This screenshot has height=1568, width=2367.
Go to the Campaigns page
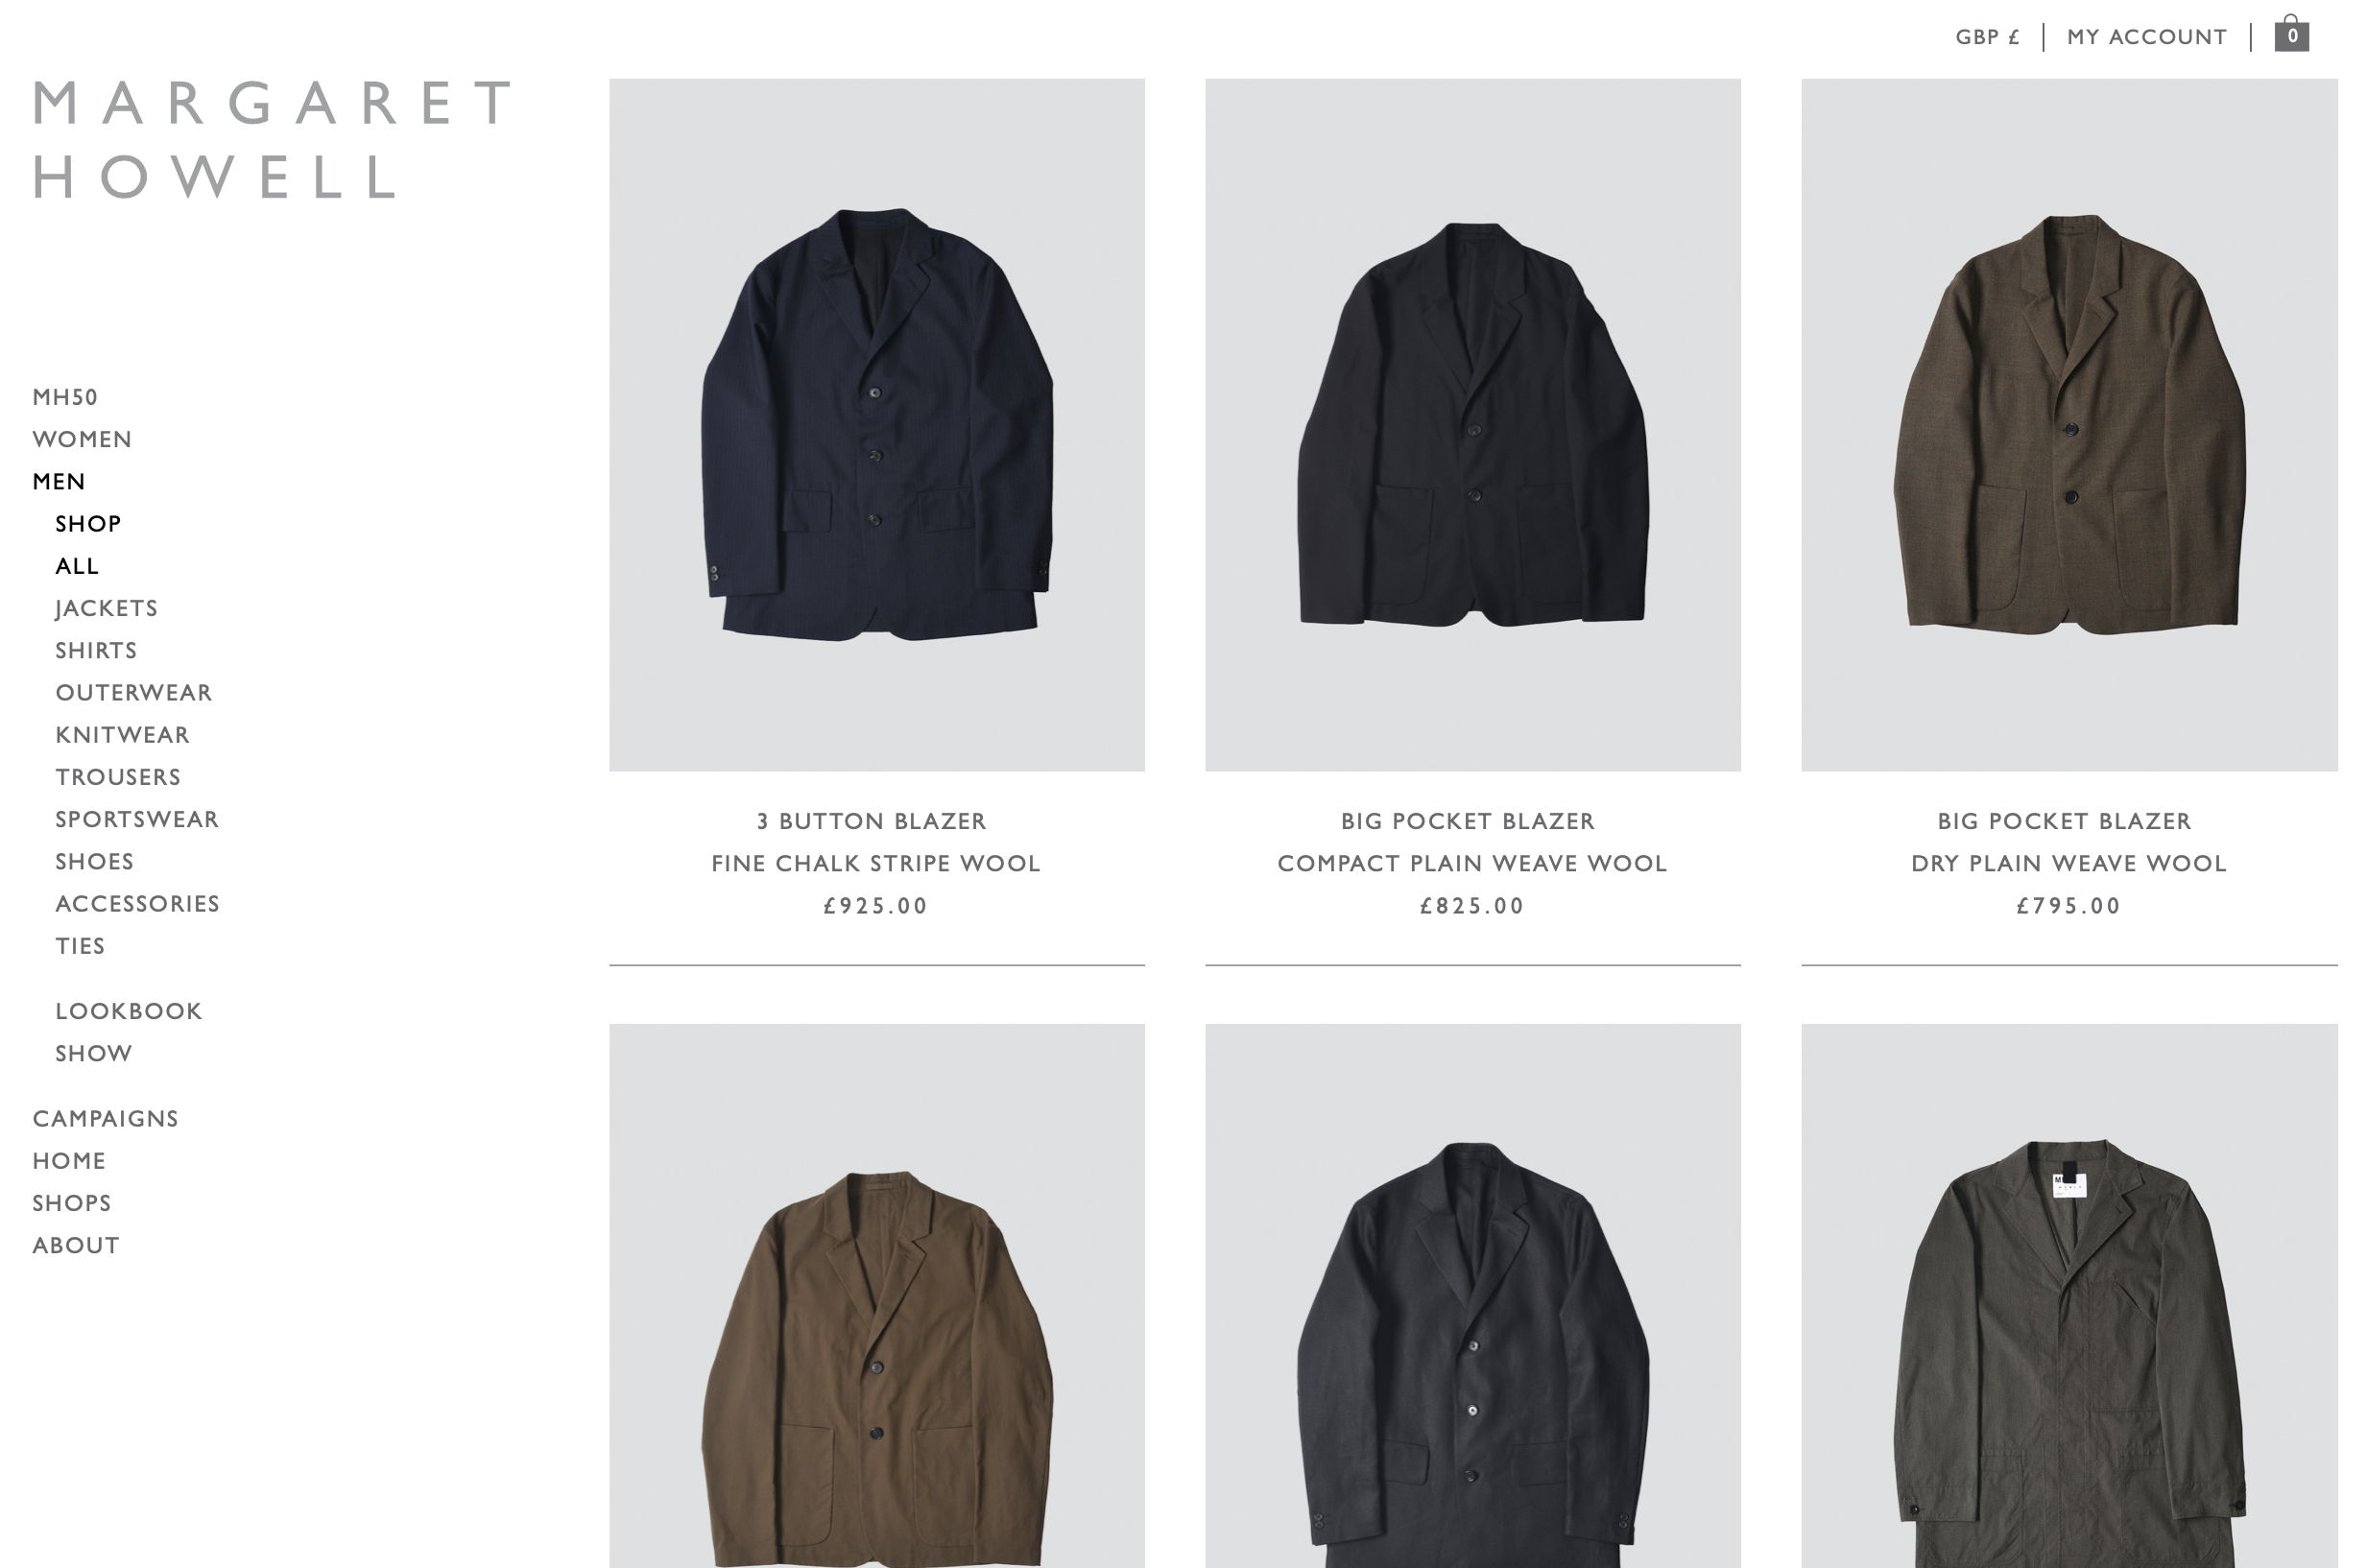pyautogui.click(x=105, y=1118)
